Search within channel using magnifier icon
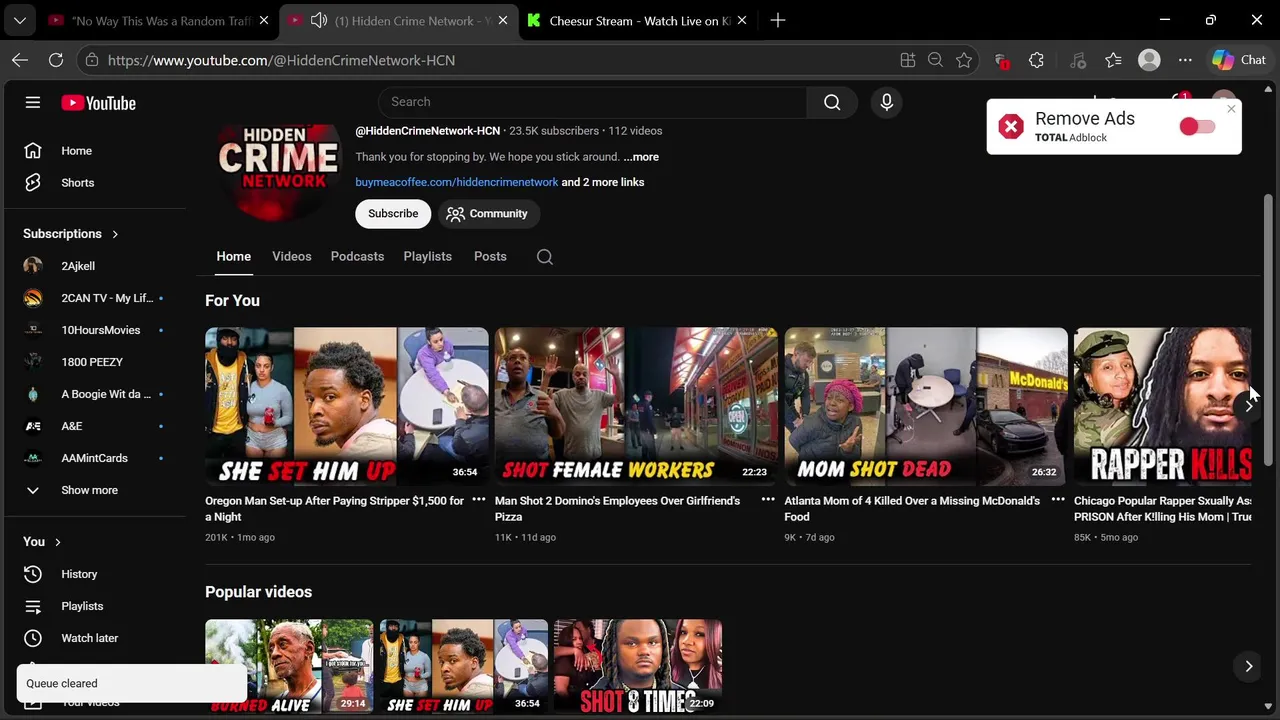The image size is (1280, 720). click(x=545, y=257)
